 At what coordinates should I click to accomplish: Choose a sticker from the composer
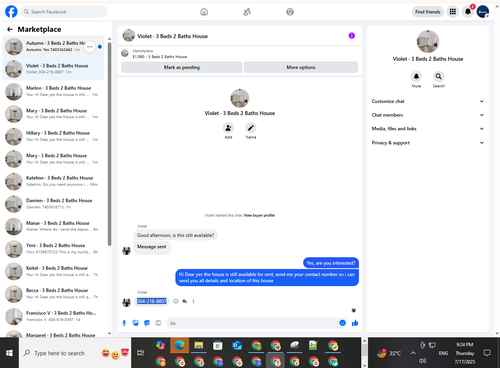(147, 323)
